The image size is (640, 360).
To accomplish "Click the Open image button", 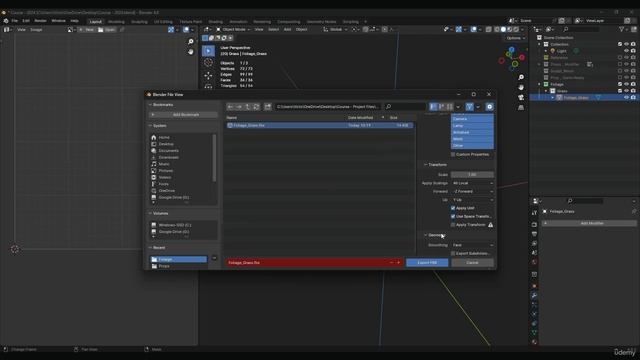I will [107, 29].
